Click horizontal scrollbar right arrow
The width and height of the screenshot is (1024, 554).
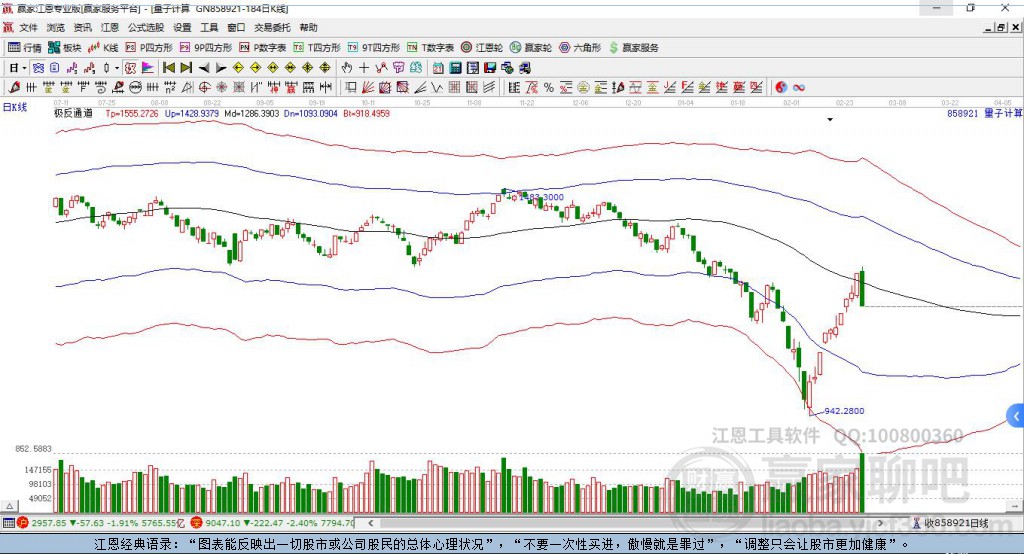tap(880, 523)
